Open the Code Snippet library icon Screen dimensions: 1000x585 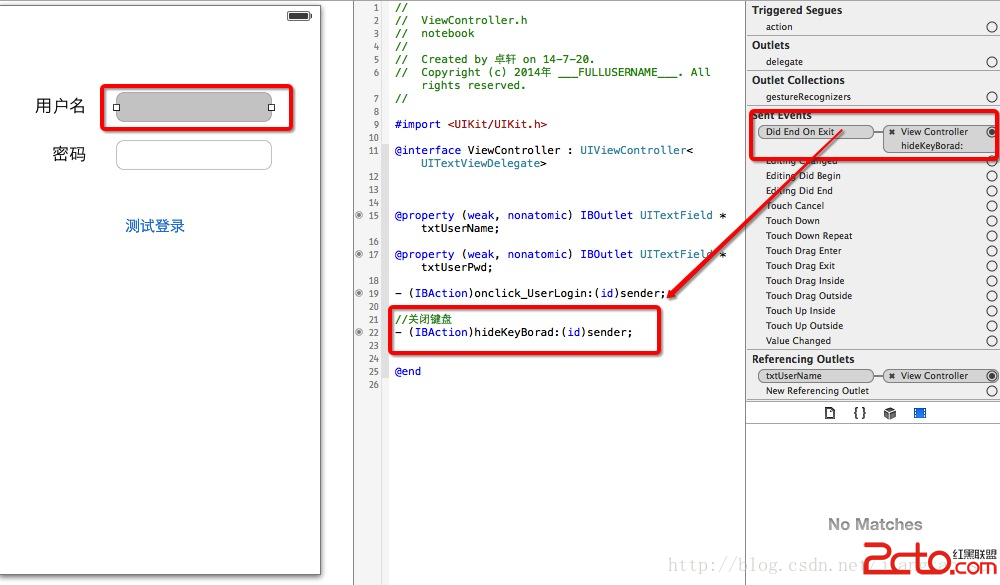point(859,413)
